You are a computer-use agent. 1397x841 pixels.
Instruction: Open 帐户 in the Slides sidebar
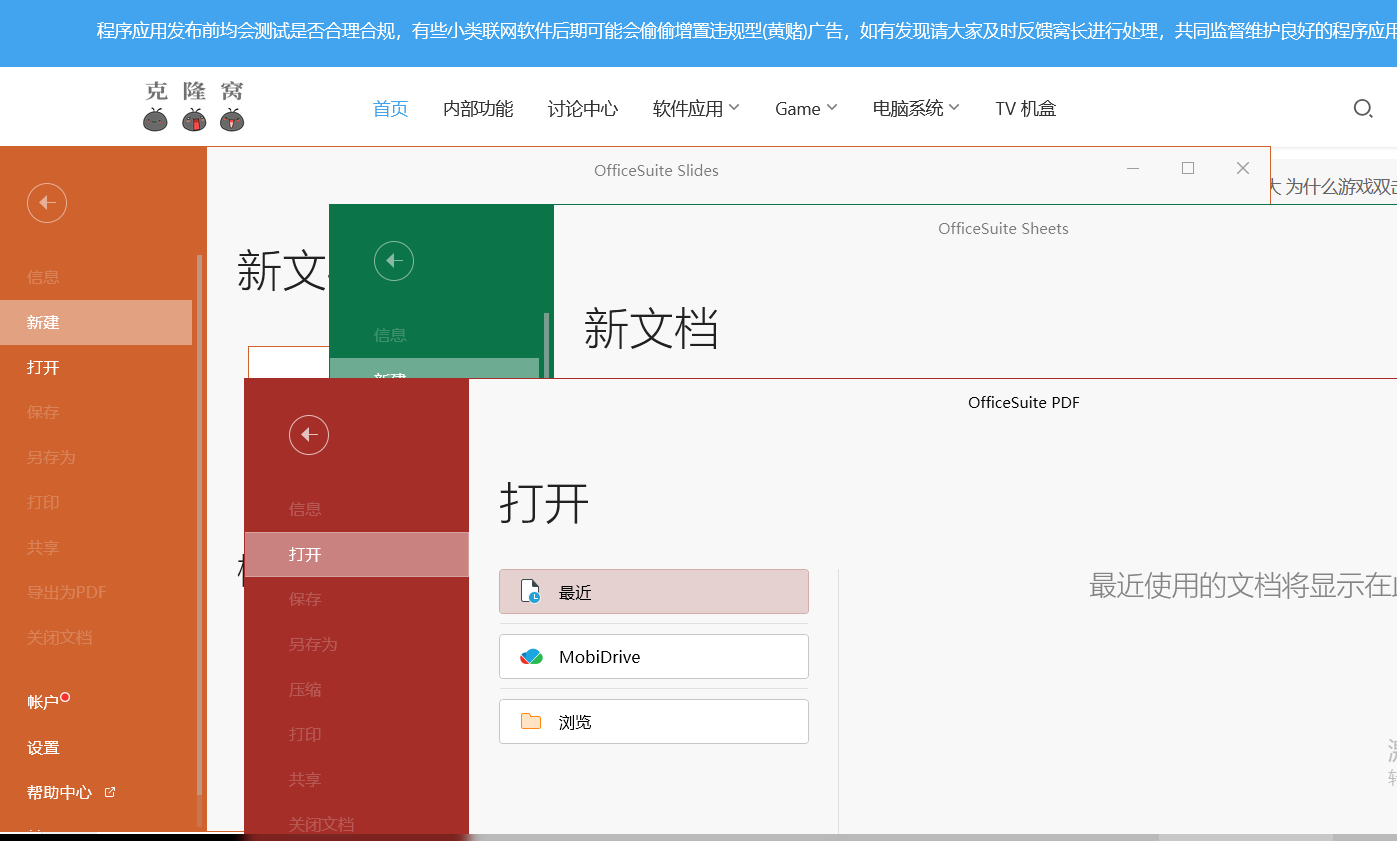[43, 702]
